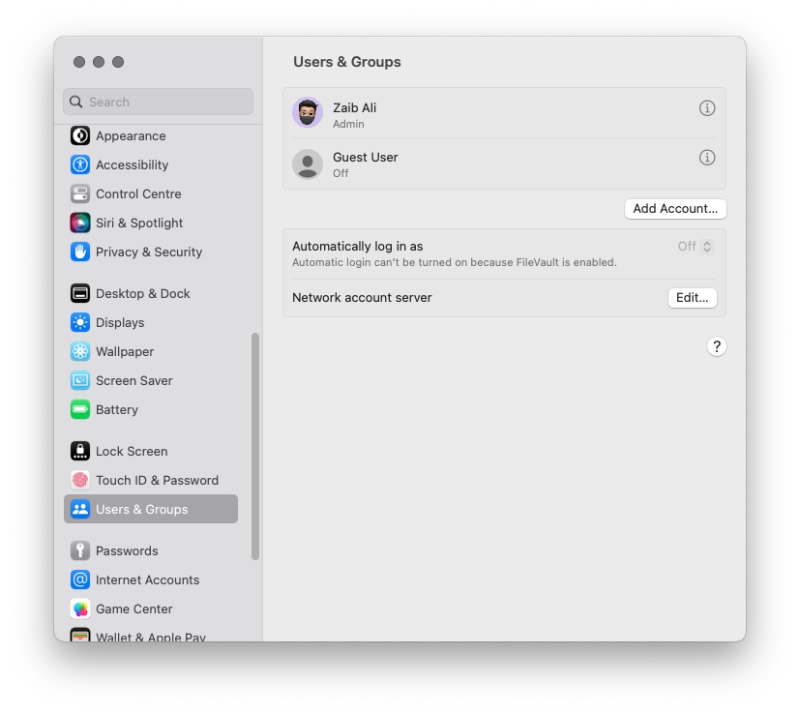
Task: Open the Wallpaper label
Action: tap(125, 352)
